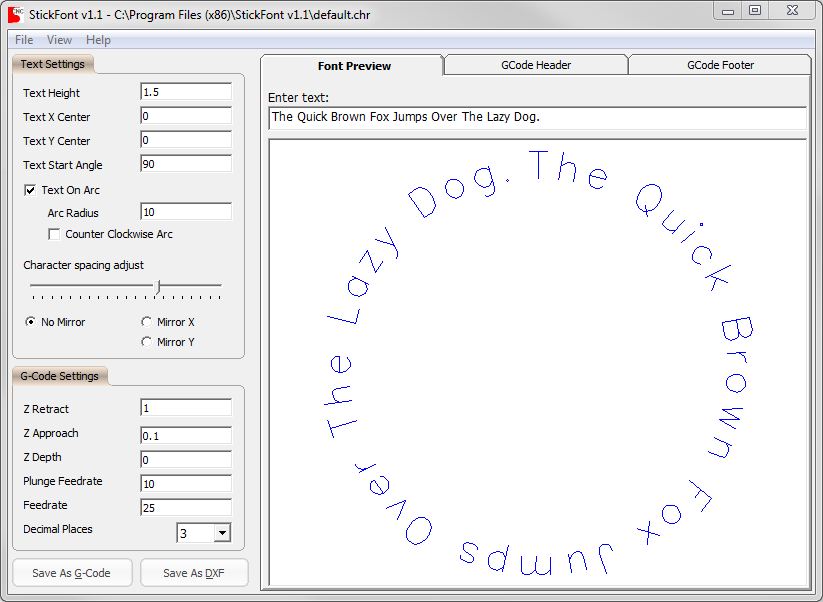The height and width of the screenshot is (602, 823).
Task: Click the G-Code Settings group label
Action: [x=59, y=376]
